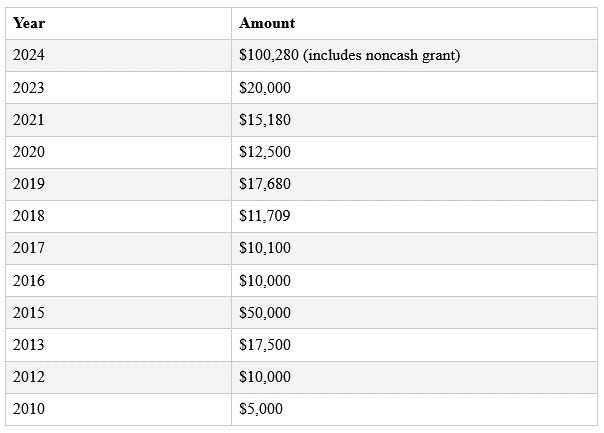
Task: Select the 2018 year cell
Action: [118, 216]
